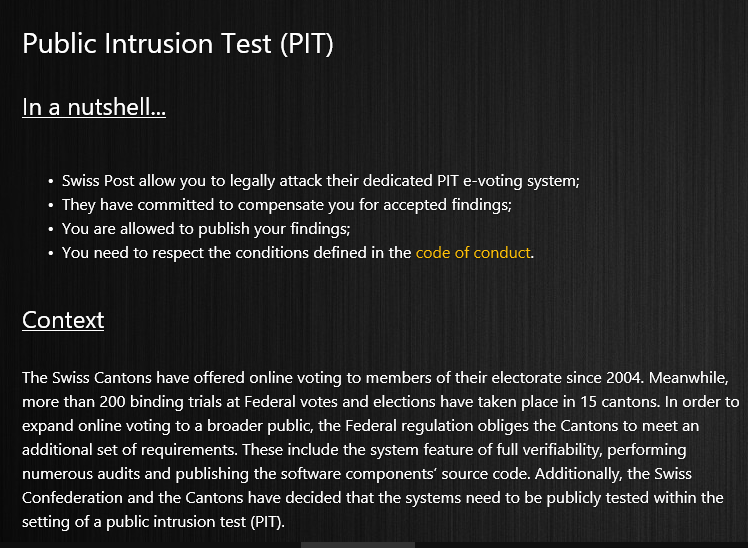This screenshot has width=748, height=548.
Task: Click the line starting 'more than 200 binding'
Action: [381, 402]
